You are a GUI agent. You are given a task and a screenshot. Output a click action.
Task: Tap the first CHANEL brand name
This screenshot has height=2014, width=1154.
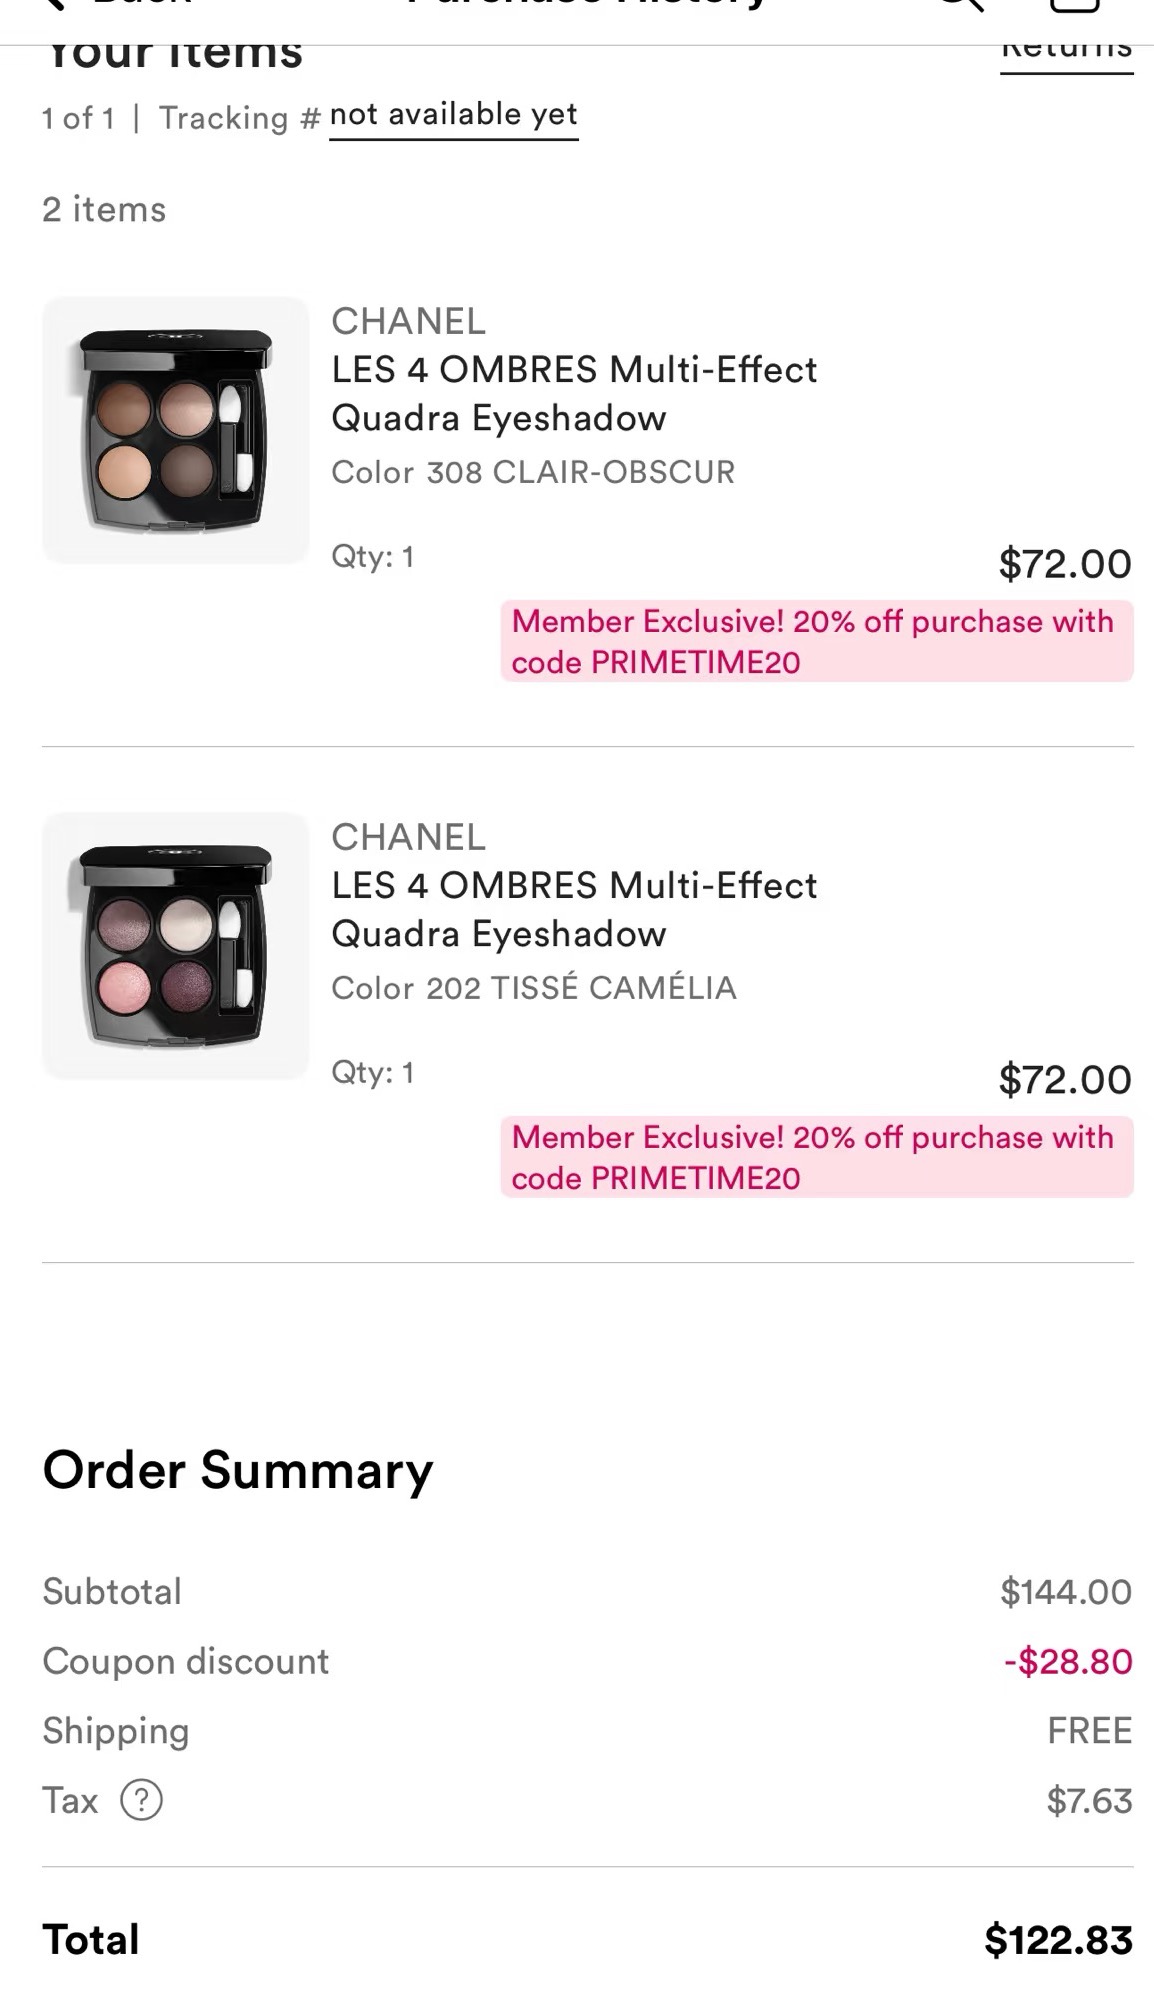(408, 321)
